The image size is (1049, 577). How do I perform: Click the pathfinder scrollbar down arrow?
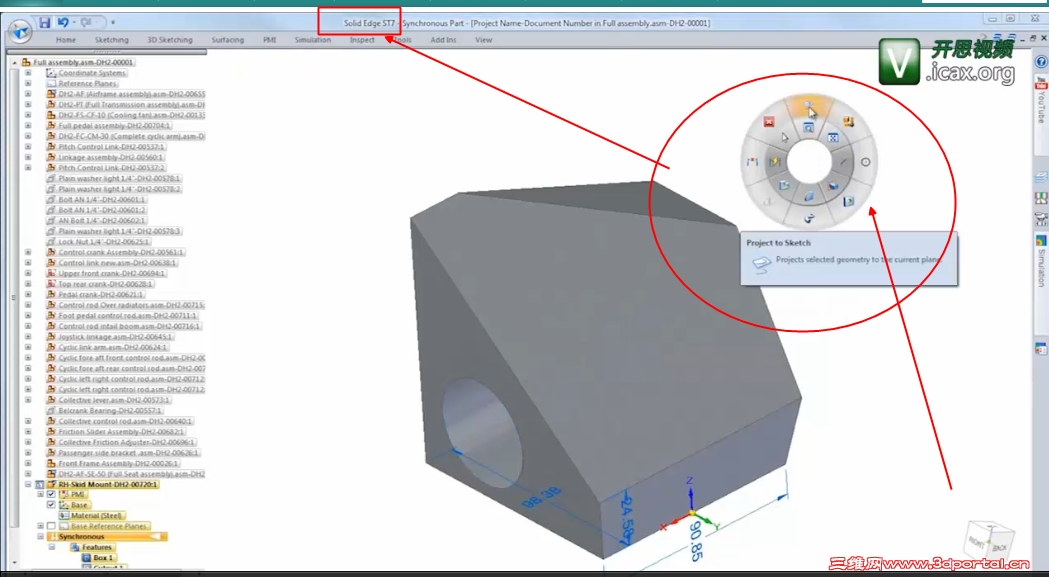14,563
